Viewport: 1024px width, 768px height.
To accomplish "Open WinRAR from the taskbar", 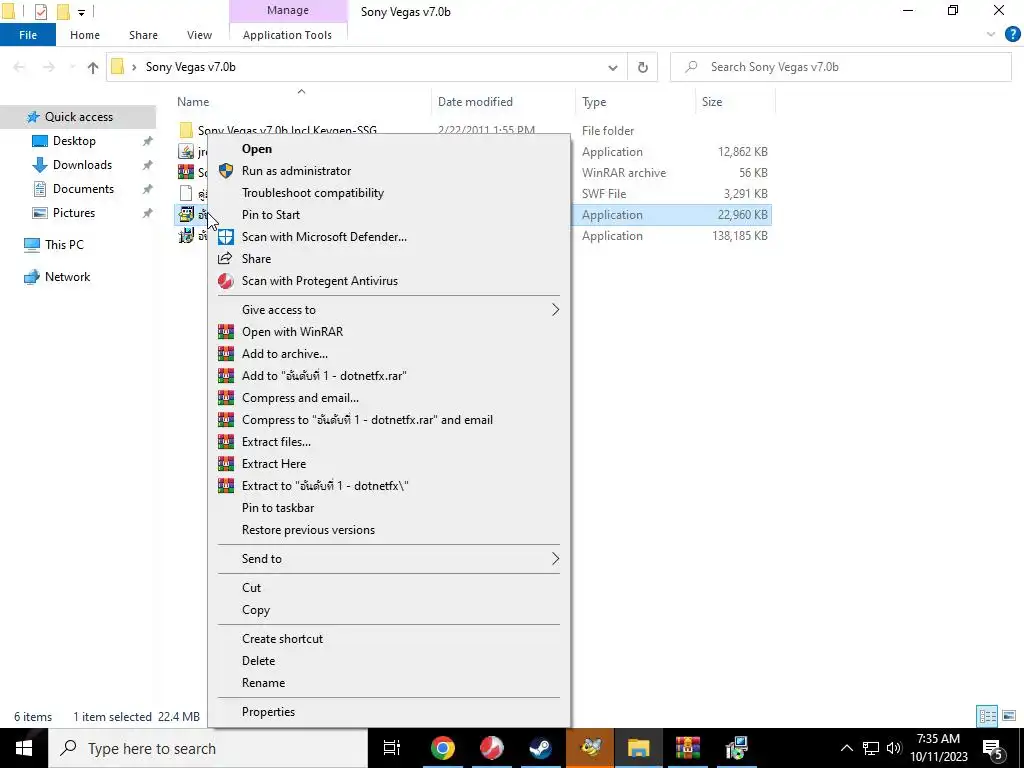I will pyautogui.click(x=688, y=748).
